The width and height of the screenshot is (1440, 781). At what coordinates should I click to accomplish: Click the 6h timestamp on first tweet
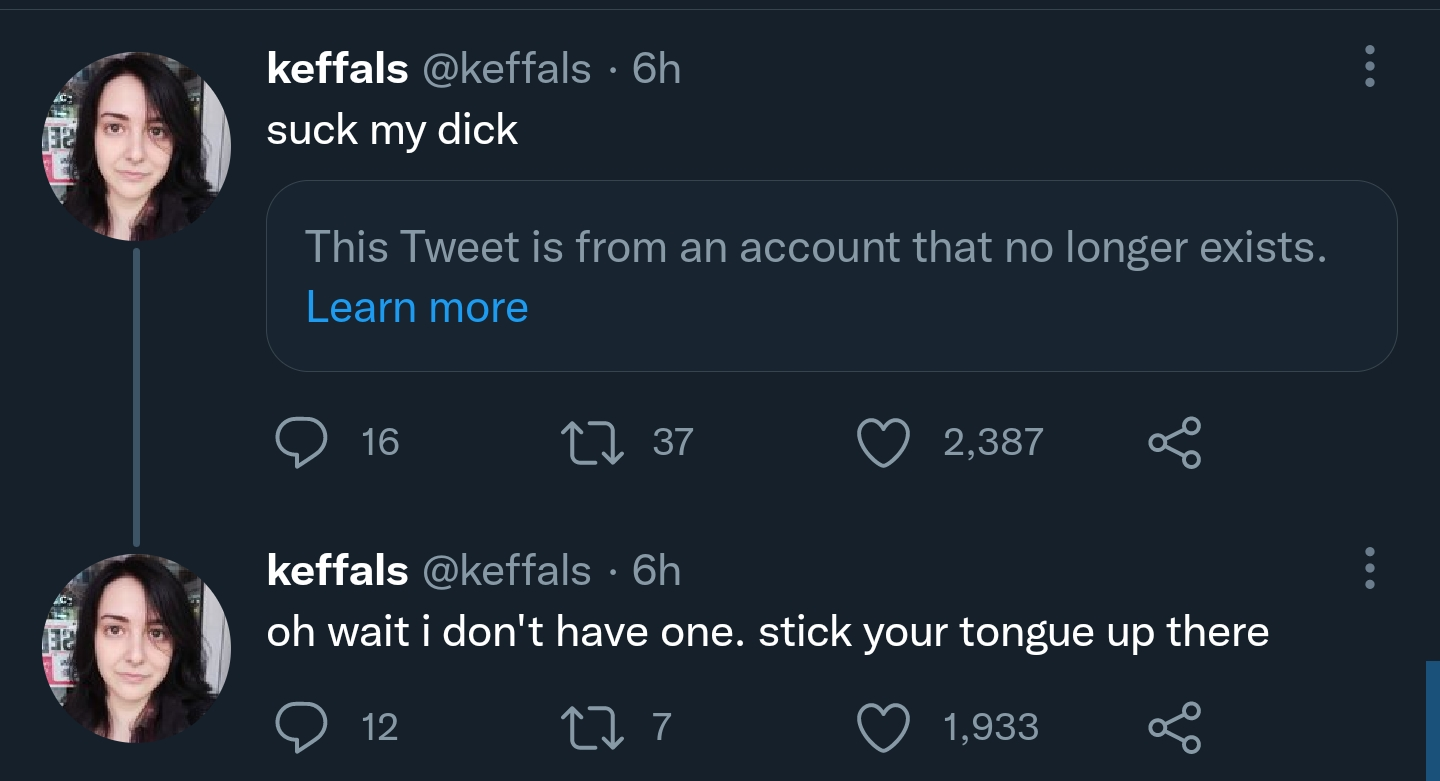click(657, 69)
